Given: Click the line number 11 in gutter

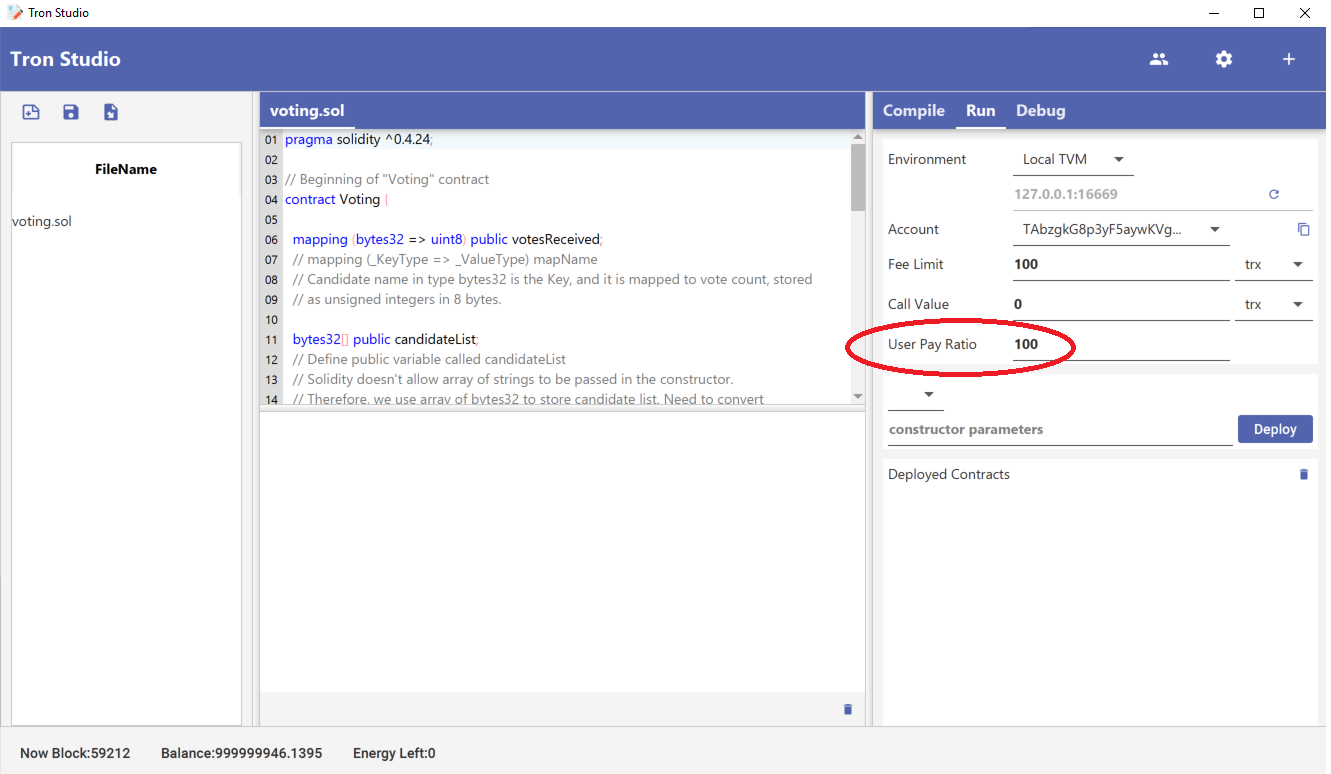Looking at the screenshot, I should point(271,340).
